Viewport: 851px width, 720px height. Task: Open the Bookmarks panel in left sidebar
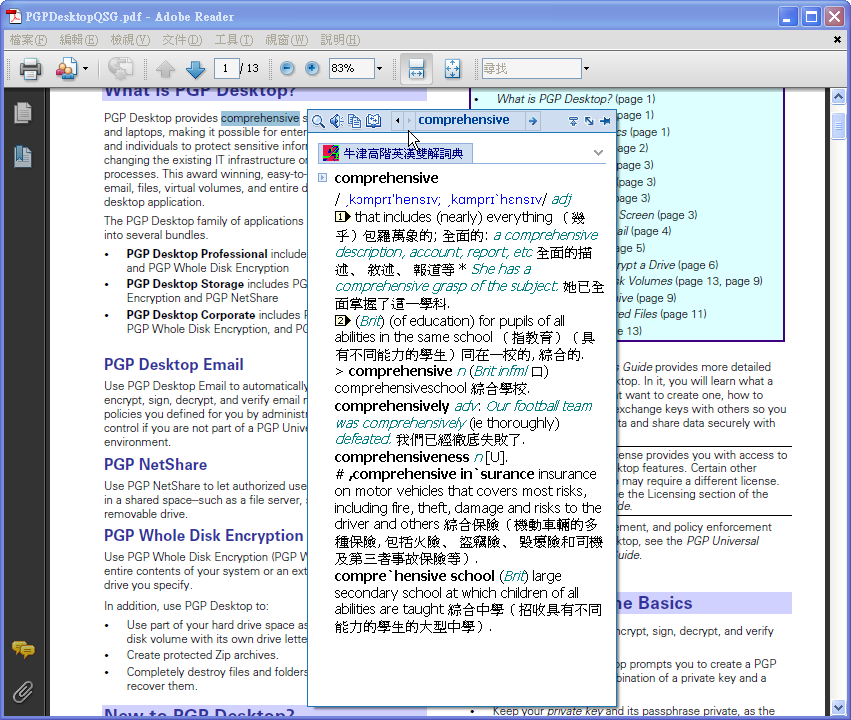[x=23, y=156]
